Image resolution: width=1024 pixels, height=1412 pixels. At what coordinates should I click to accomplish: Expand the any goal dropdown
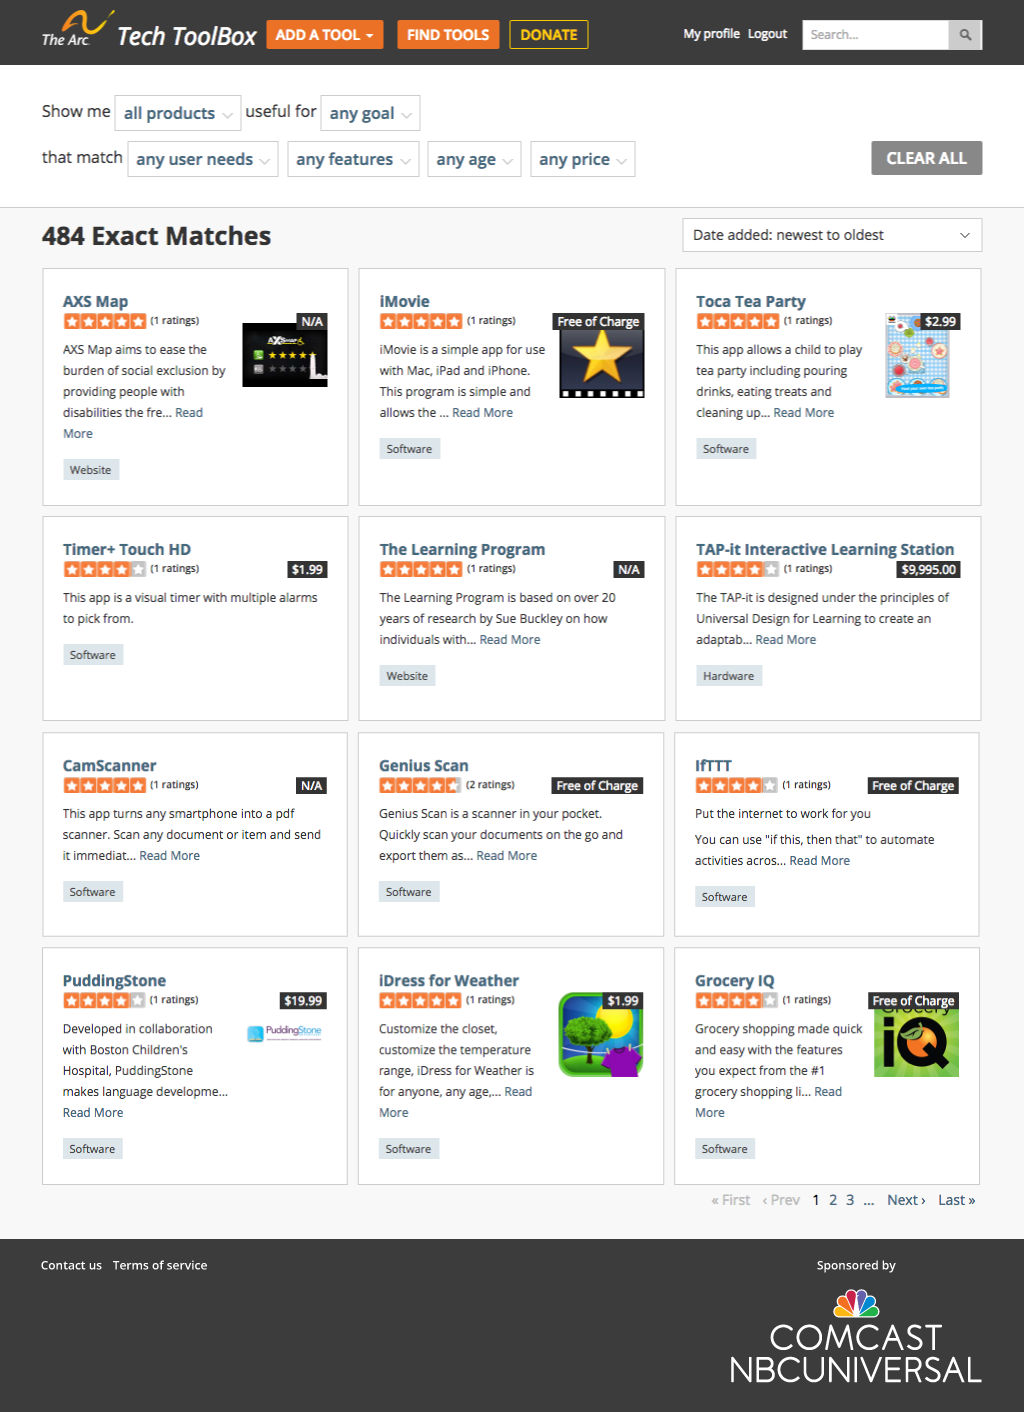(x=370, y=113)
